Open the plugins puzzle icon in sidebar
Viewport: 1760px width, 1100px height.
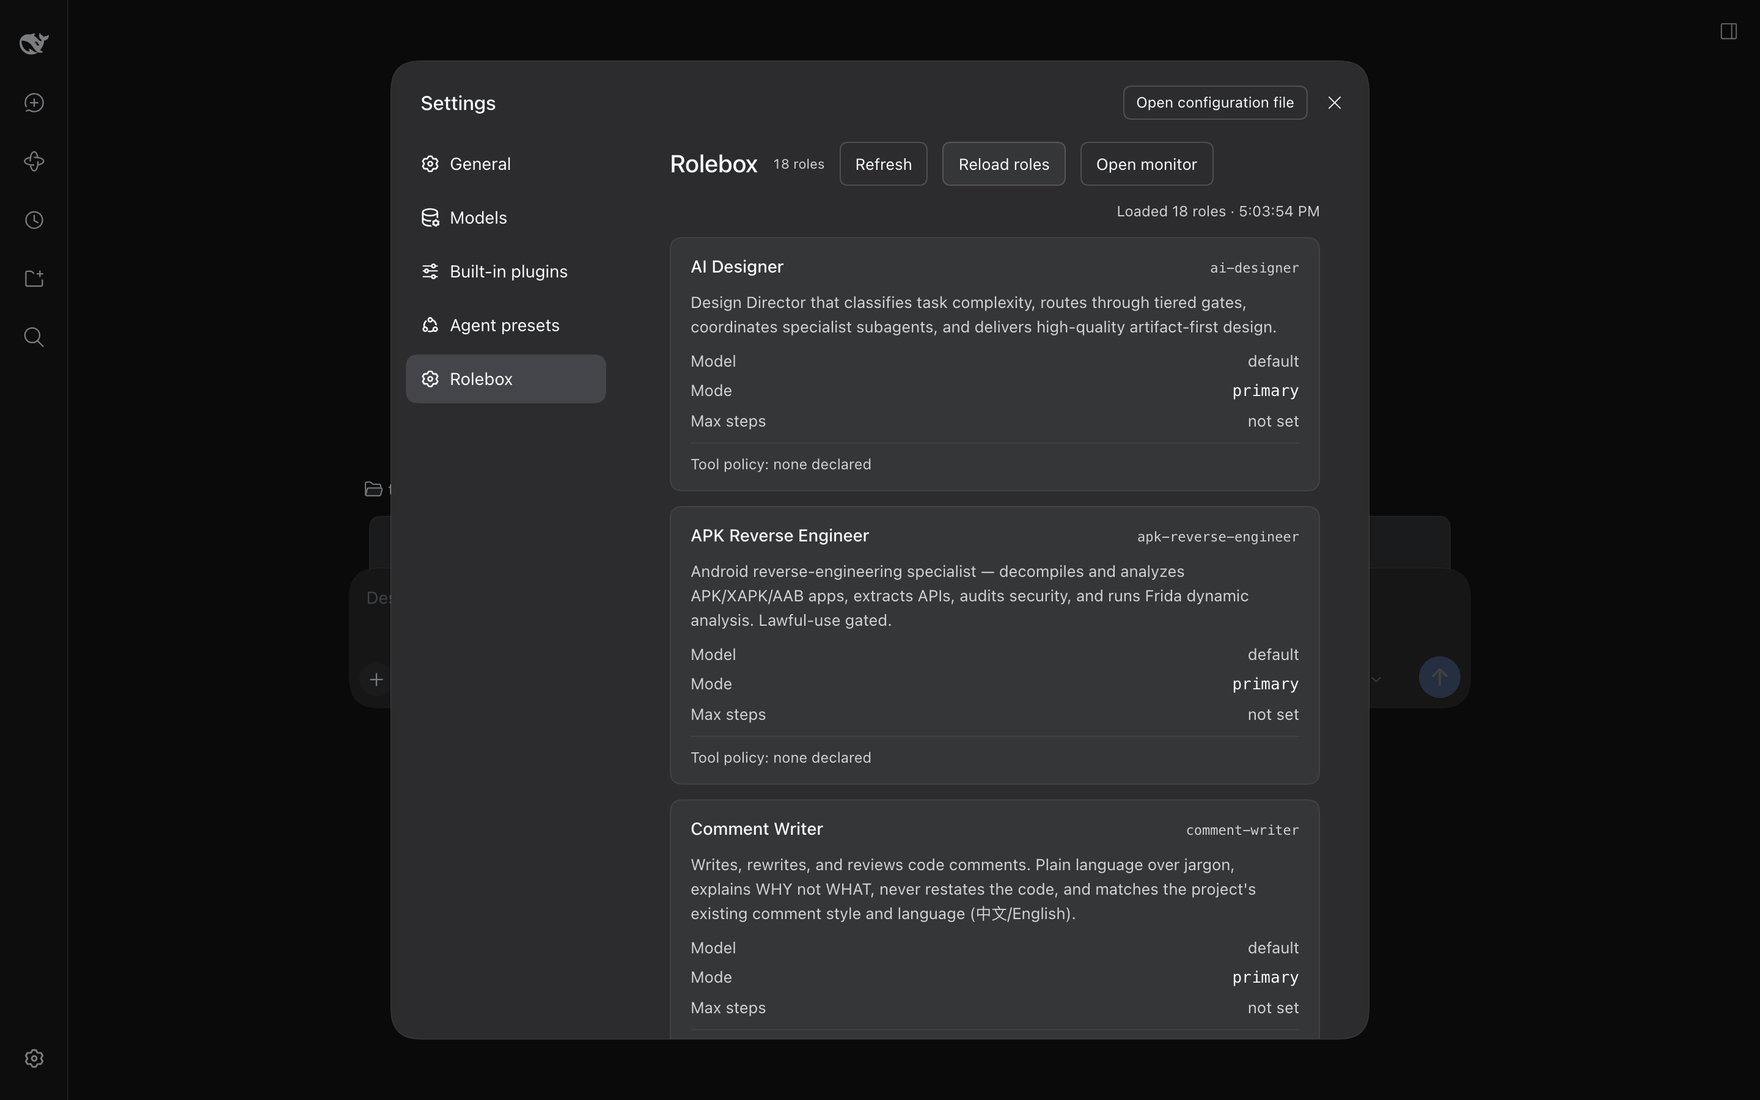(x=34, y=161)
